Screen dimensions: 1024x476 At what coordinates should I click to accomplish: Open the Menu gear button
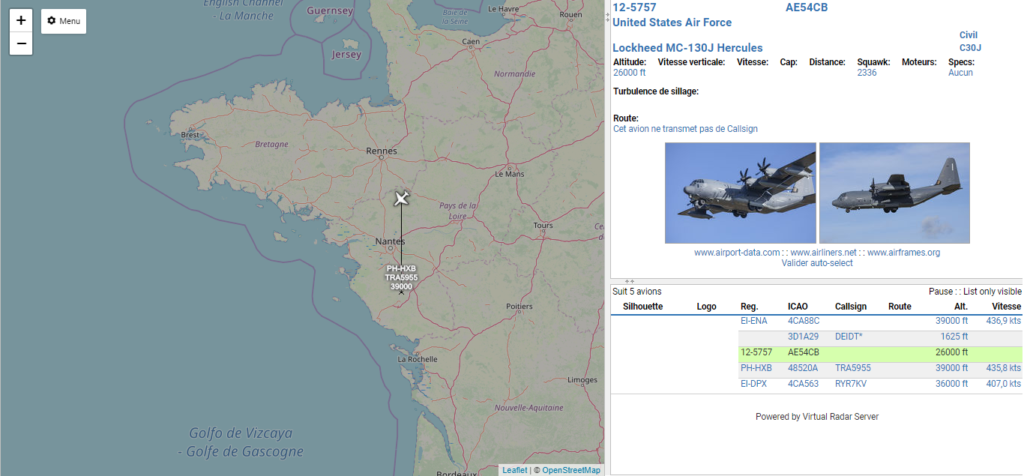click(63, 21)
